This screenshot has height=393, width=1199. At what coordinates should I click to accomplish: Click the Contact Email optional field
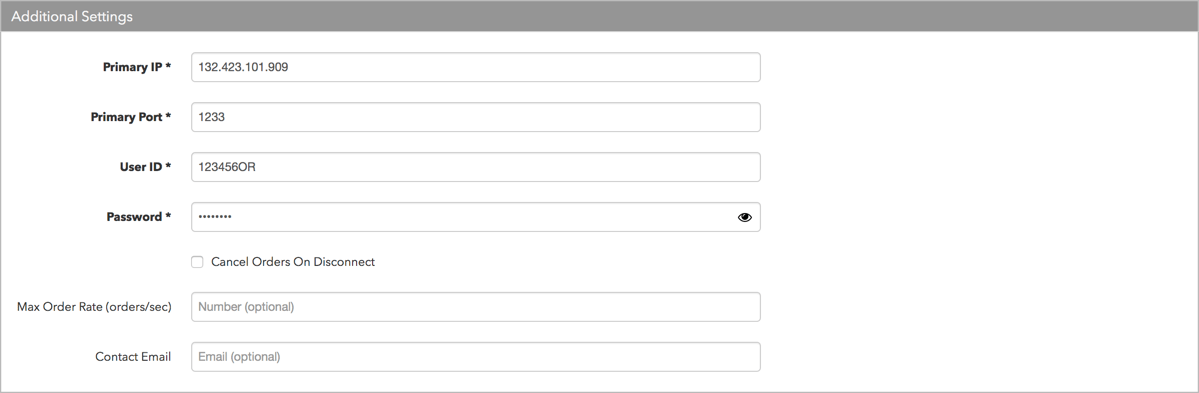[x=476, y=356]
